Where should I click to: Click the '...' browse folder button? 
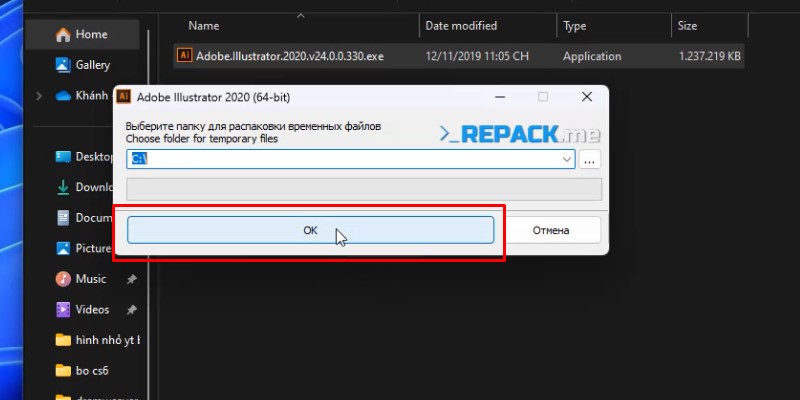tap(590, 159)
